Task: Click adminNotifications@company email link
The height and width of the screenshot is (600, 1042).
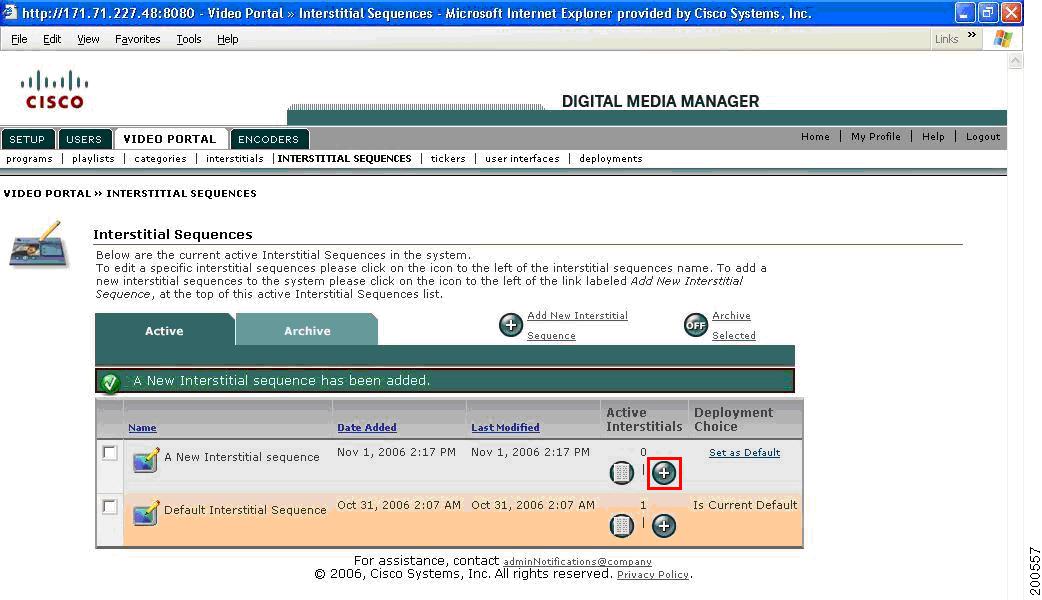Action: (577, 562)
